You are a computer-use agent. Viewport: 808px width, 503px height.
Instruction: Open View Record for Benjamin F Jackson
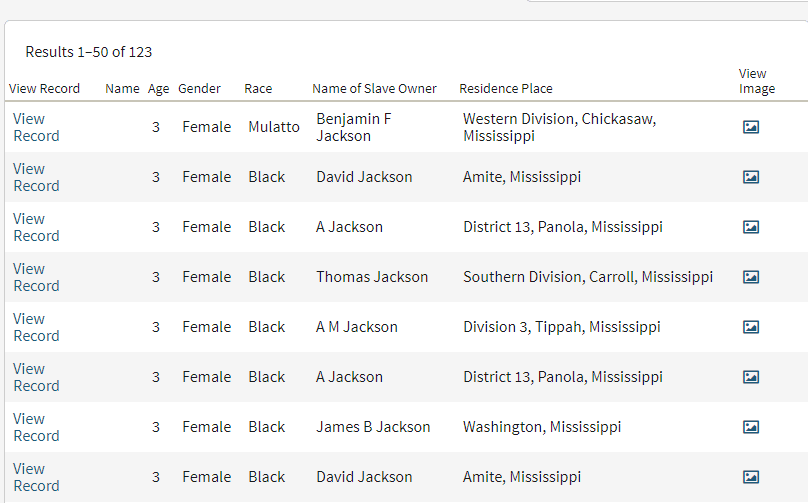(x=36, y=127)
